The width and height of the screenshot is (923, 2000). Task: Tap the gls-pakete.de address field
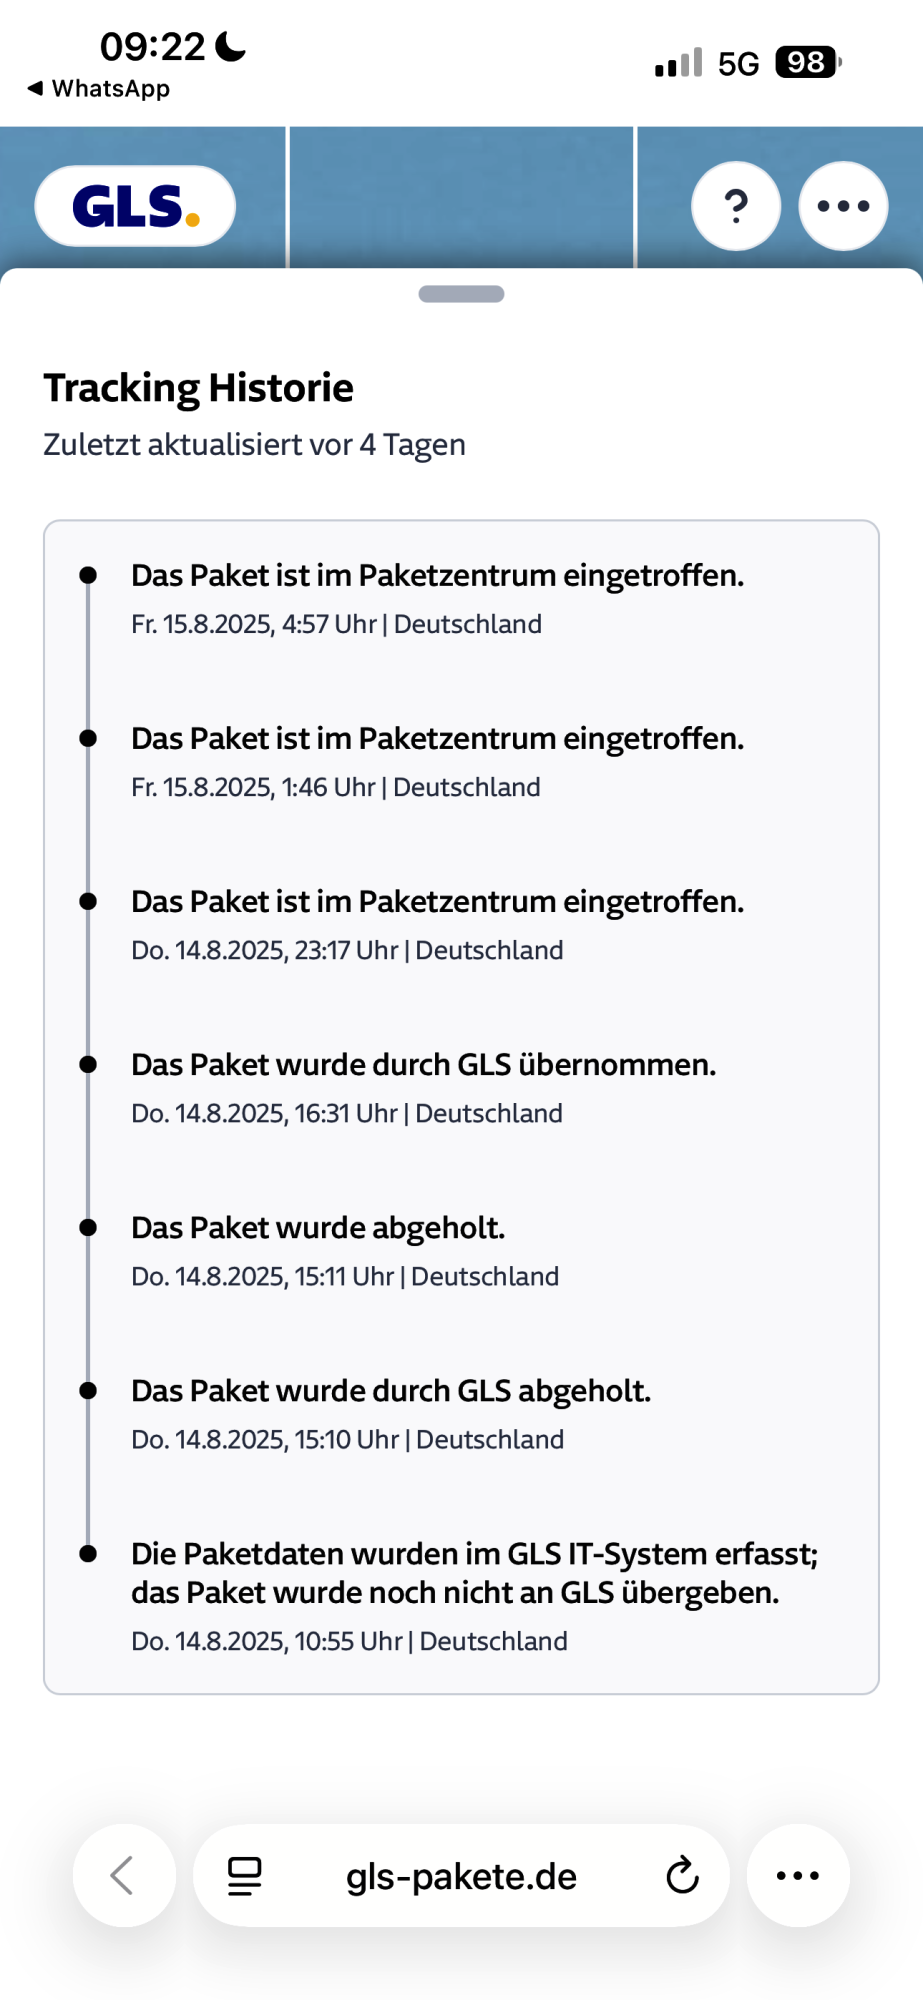coord(461,1877)
